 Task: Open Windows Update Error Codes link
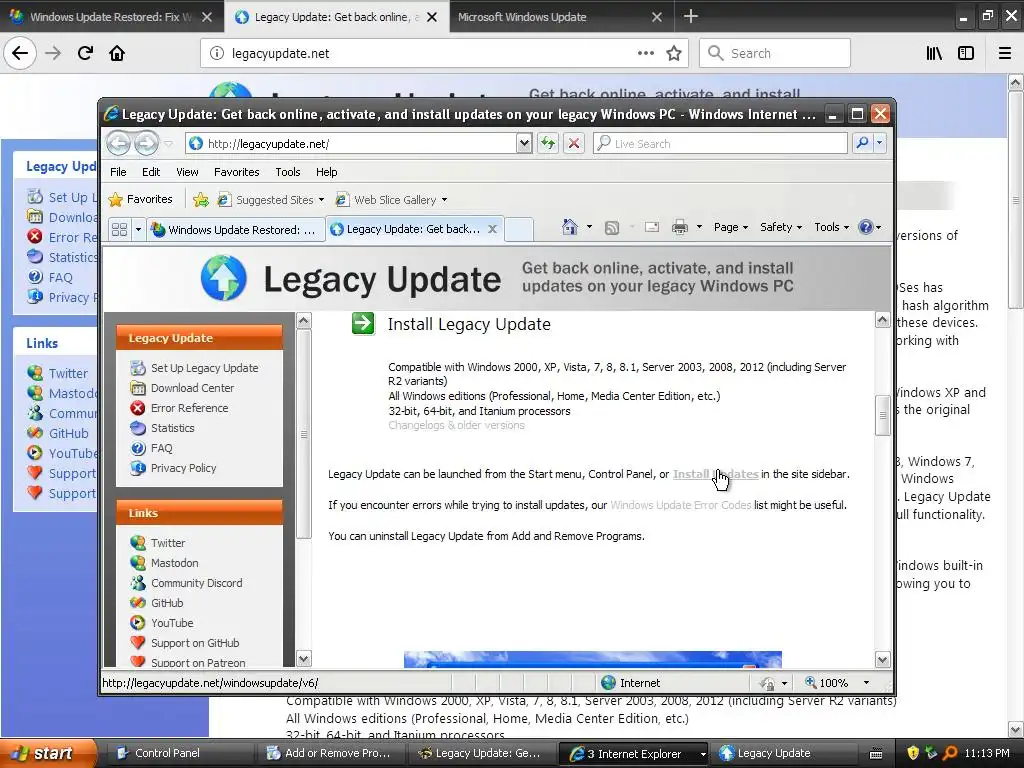(x=680, y=505)
